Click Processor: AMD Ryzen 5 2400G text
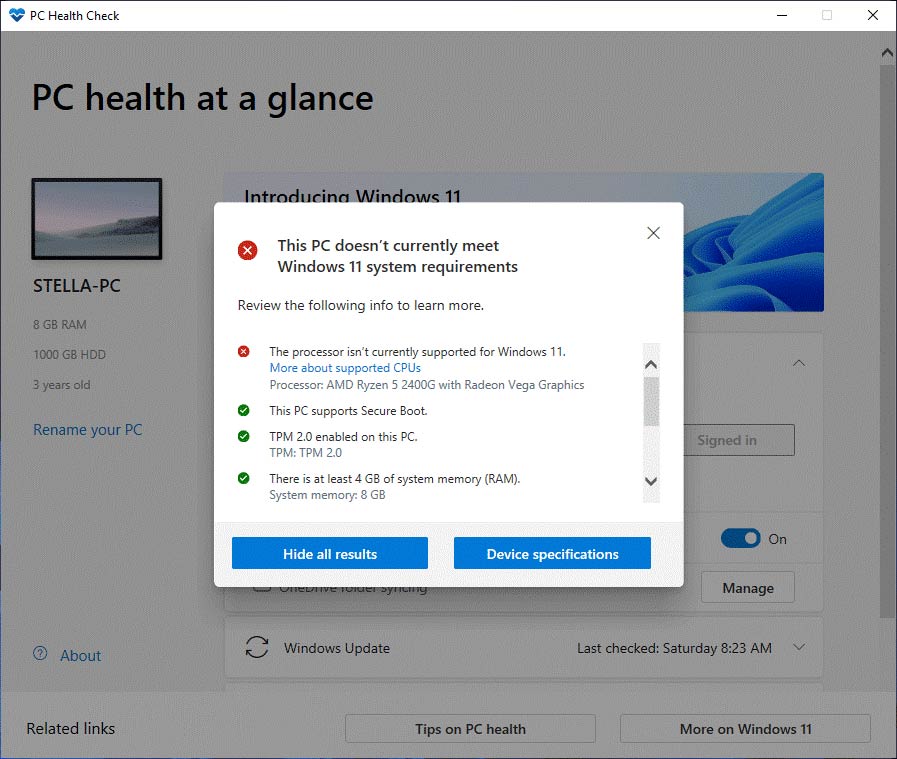 [x=427, y=385]
